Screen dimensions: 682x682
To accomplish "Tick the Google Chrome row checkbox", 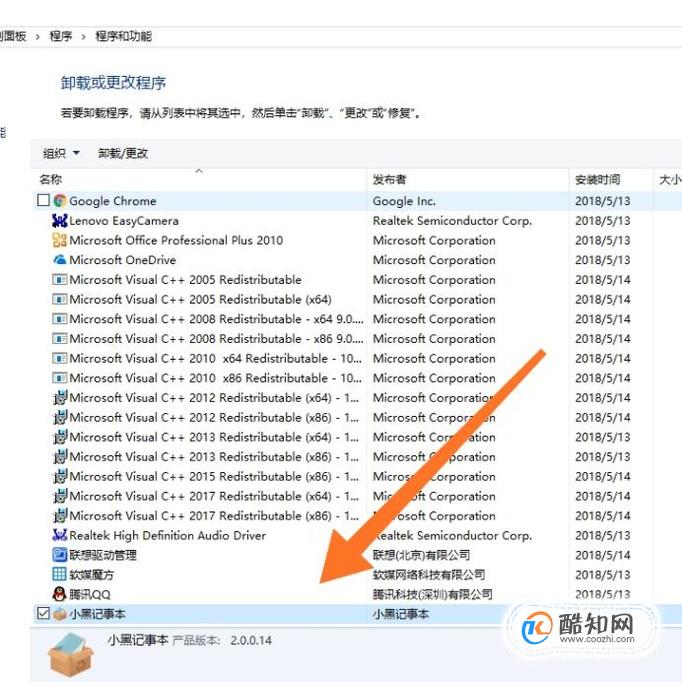I will (x=43, y=201).
